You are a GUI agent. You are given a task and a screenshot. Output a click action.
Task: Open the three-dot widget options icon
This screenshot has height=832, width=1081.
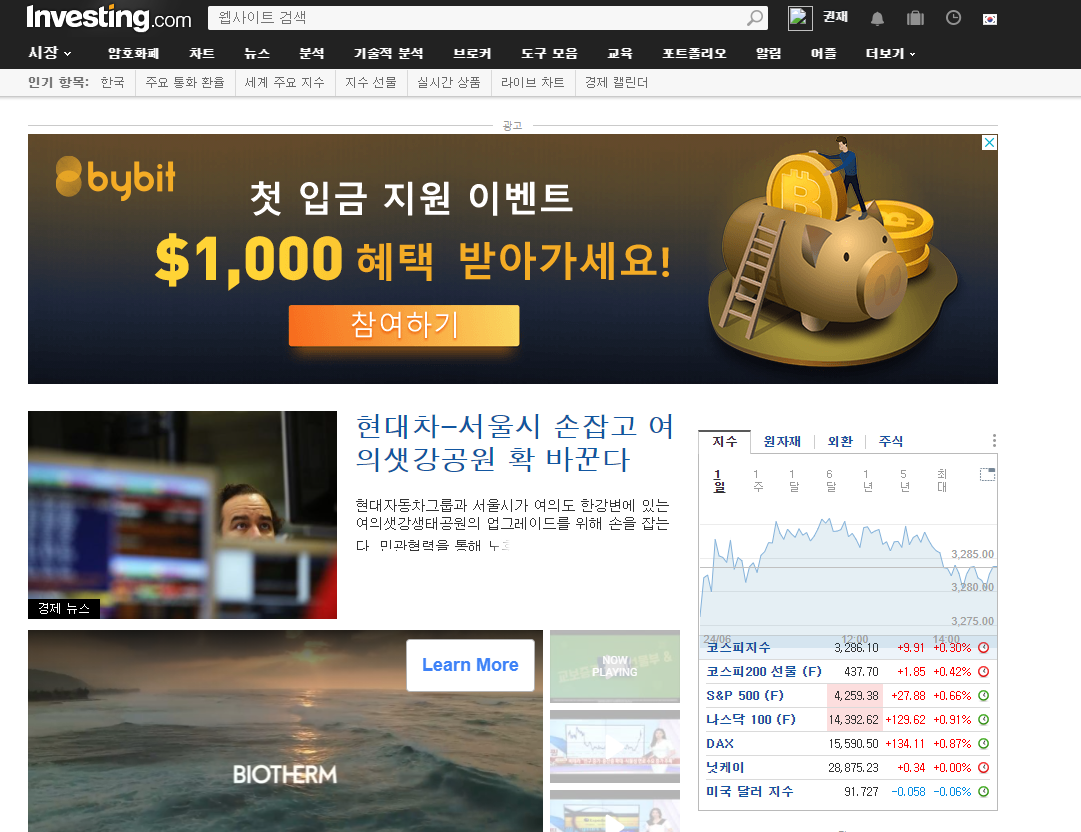[x=993, y=440]
